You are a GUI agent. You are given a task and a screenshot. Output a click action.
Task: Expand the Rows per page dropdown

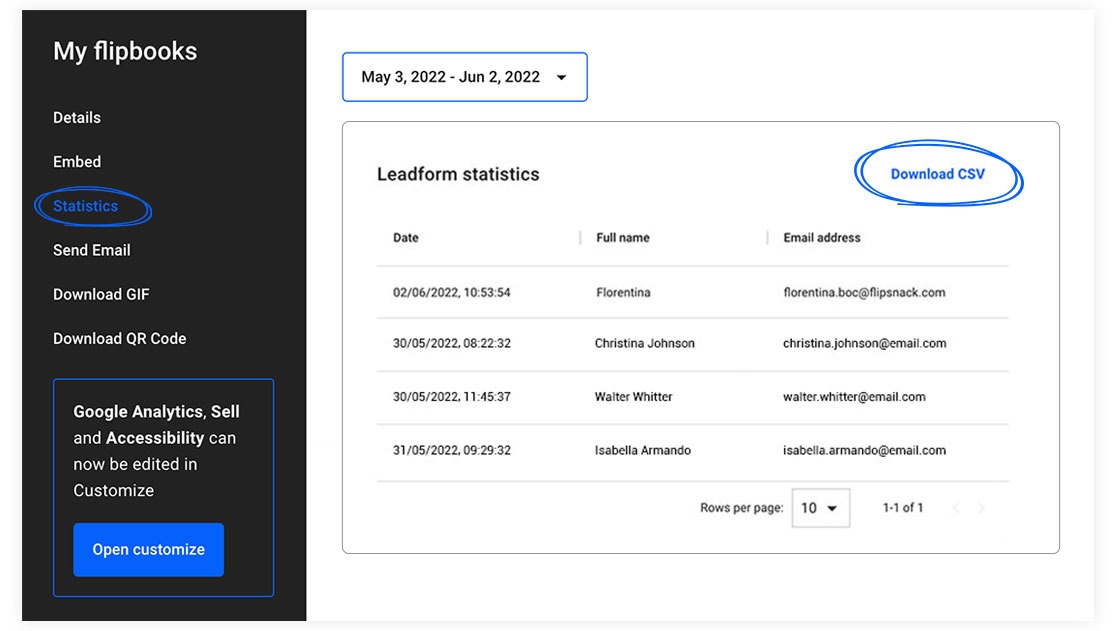pos(821,508)
